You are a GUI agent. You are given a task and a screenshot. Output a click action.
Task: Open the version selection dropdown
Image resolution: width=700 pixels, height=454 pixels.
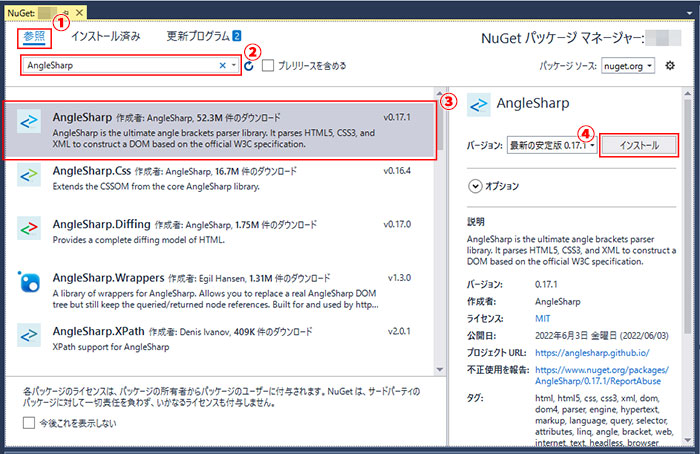tap(552, 145)
